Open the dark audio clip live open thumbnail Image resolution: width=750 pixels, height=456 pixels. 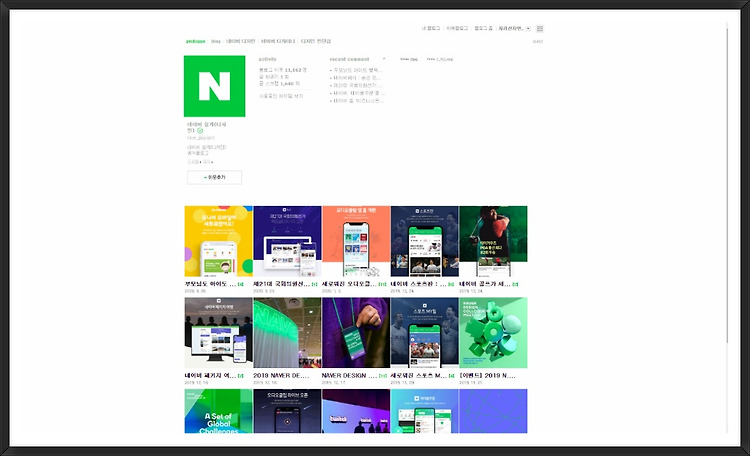click(287, 411)
